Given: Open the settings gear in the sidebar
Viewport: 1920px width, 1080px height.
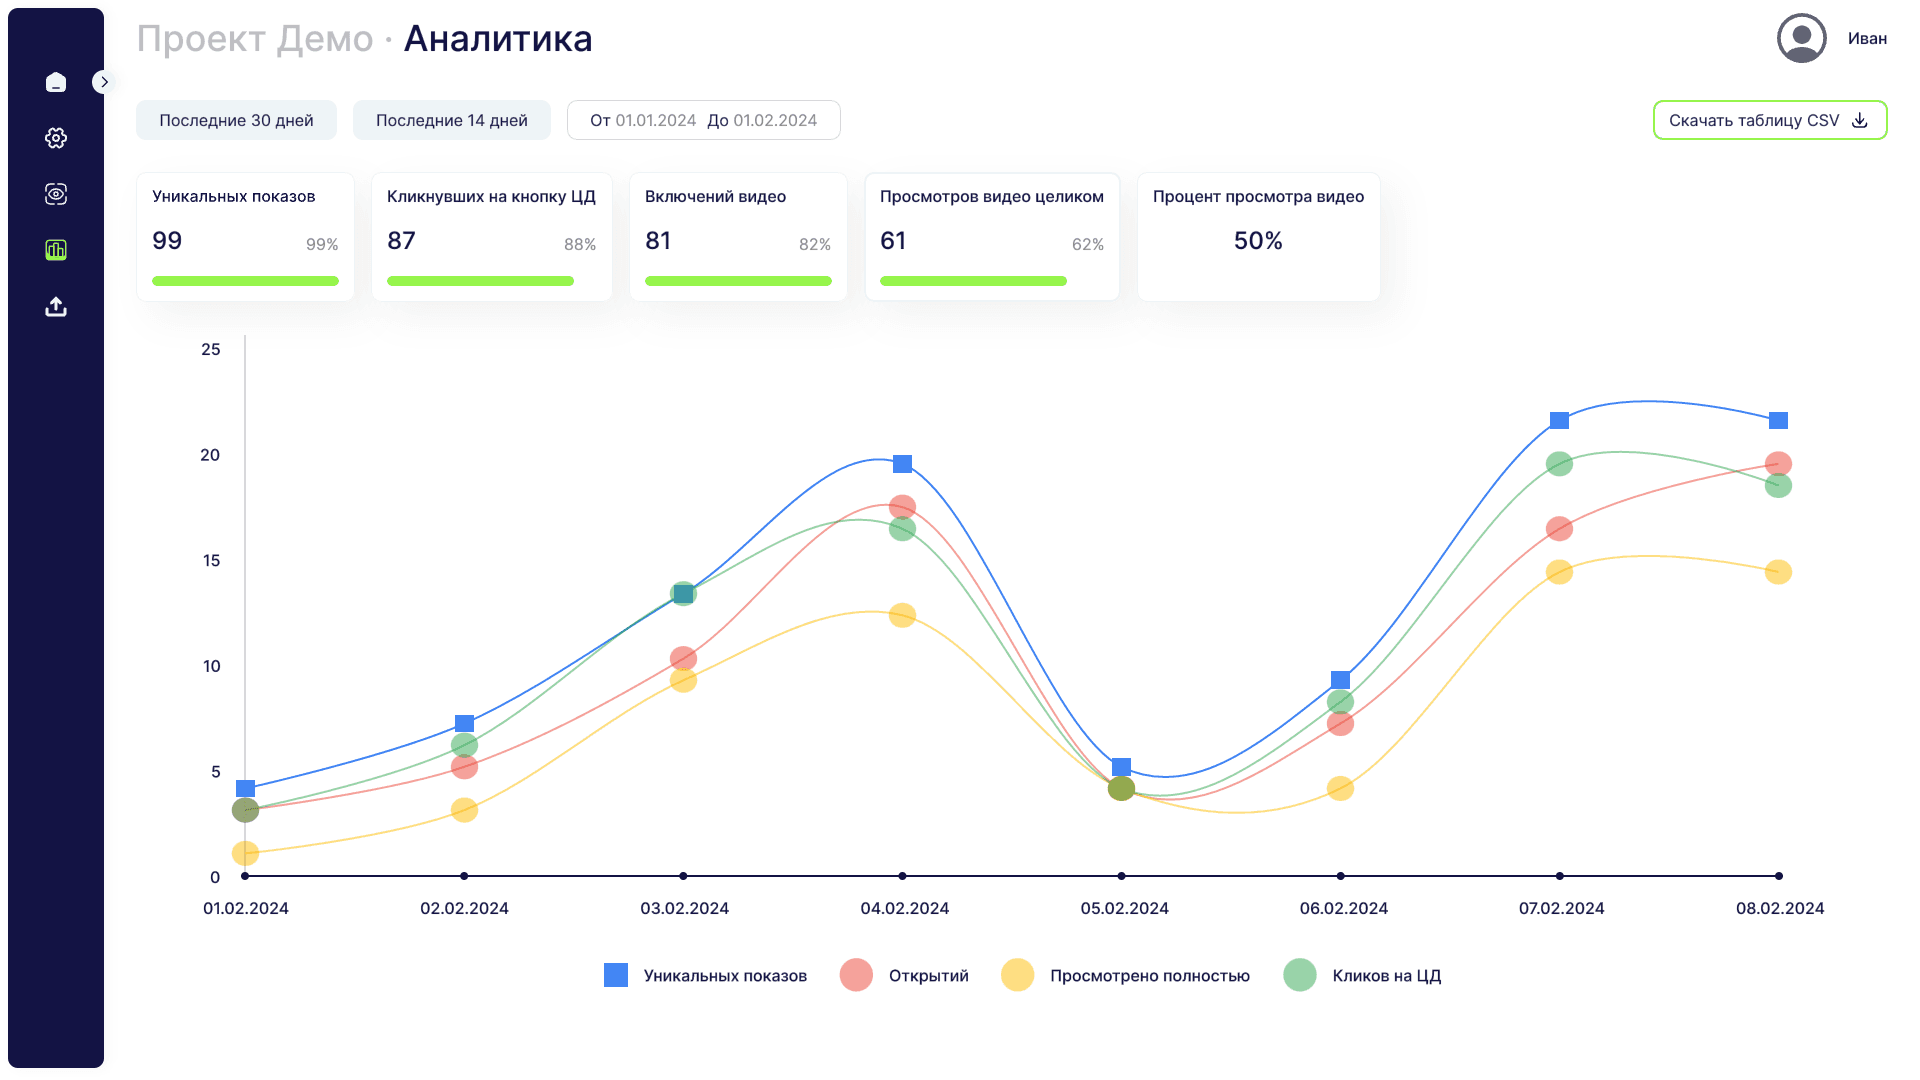Looking at the screenshot, I should point(56,138).
